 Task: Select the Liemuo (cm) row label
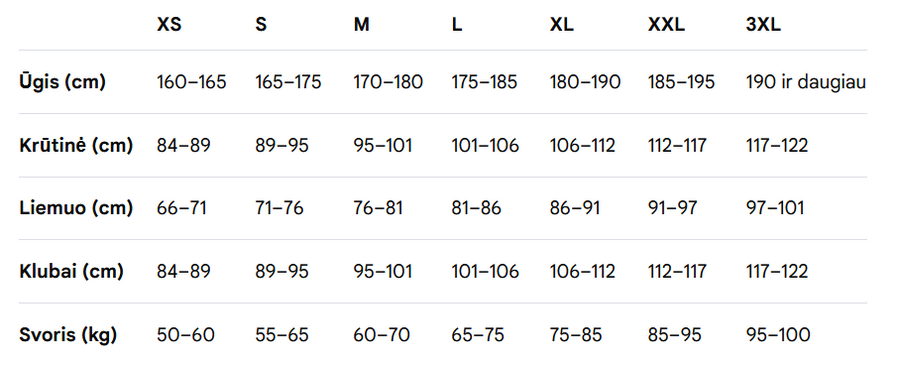(76, 208)
